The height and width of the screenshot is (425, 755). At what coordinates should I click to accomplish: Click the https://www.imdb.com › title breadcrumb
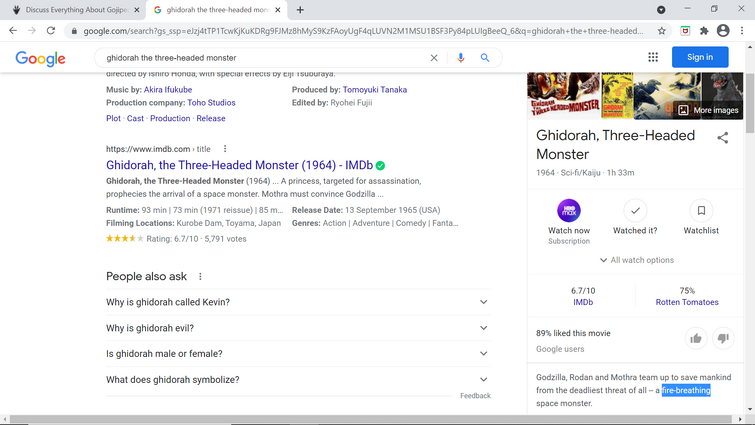click(158, 149)
